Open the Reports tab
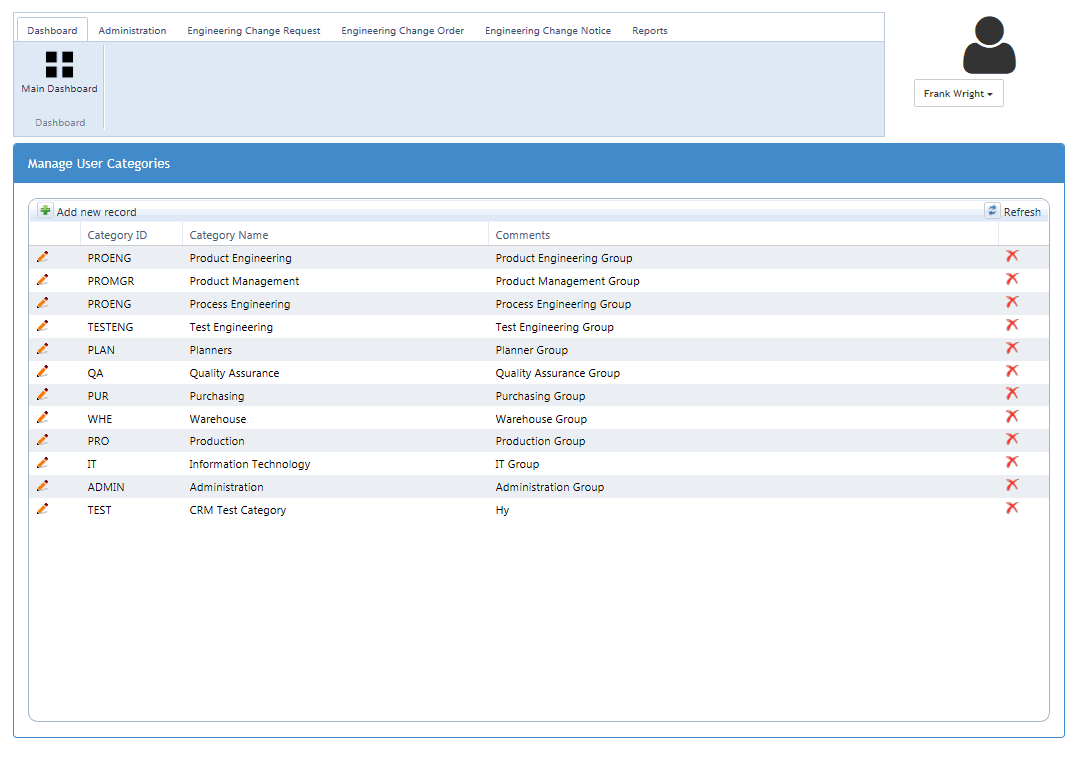 click(650, 30)
